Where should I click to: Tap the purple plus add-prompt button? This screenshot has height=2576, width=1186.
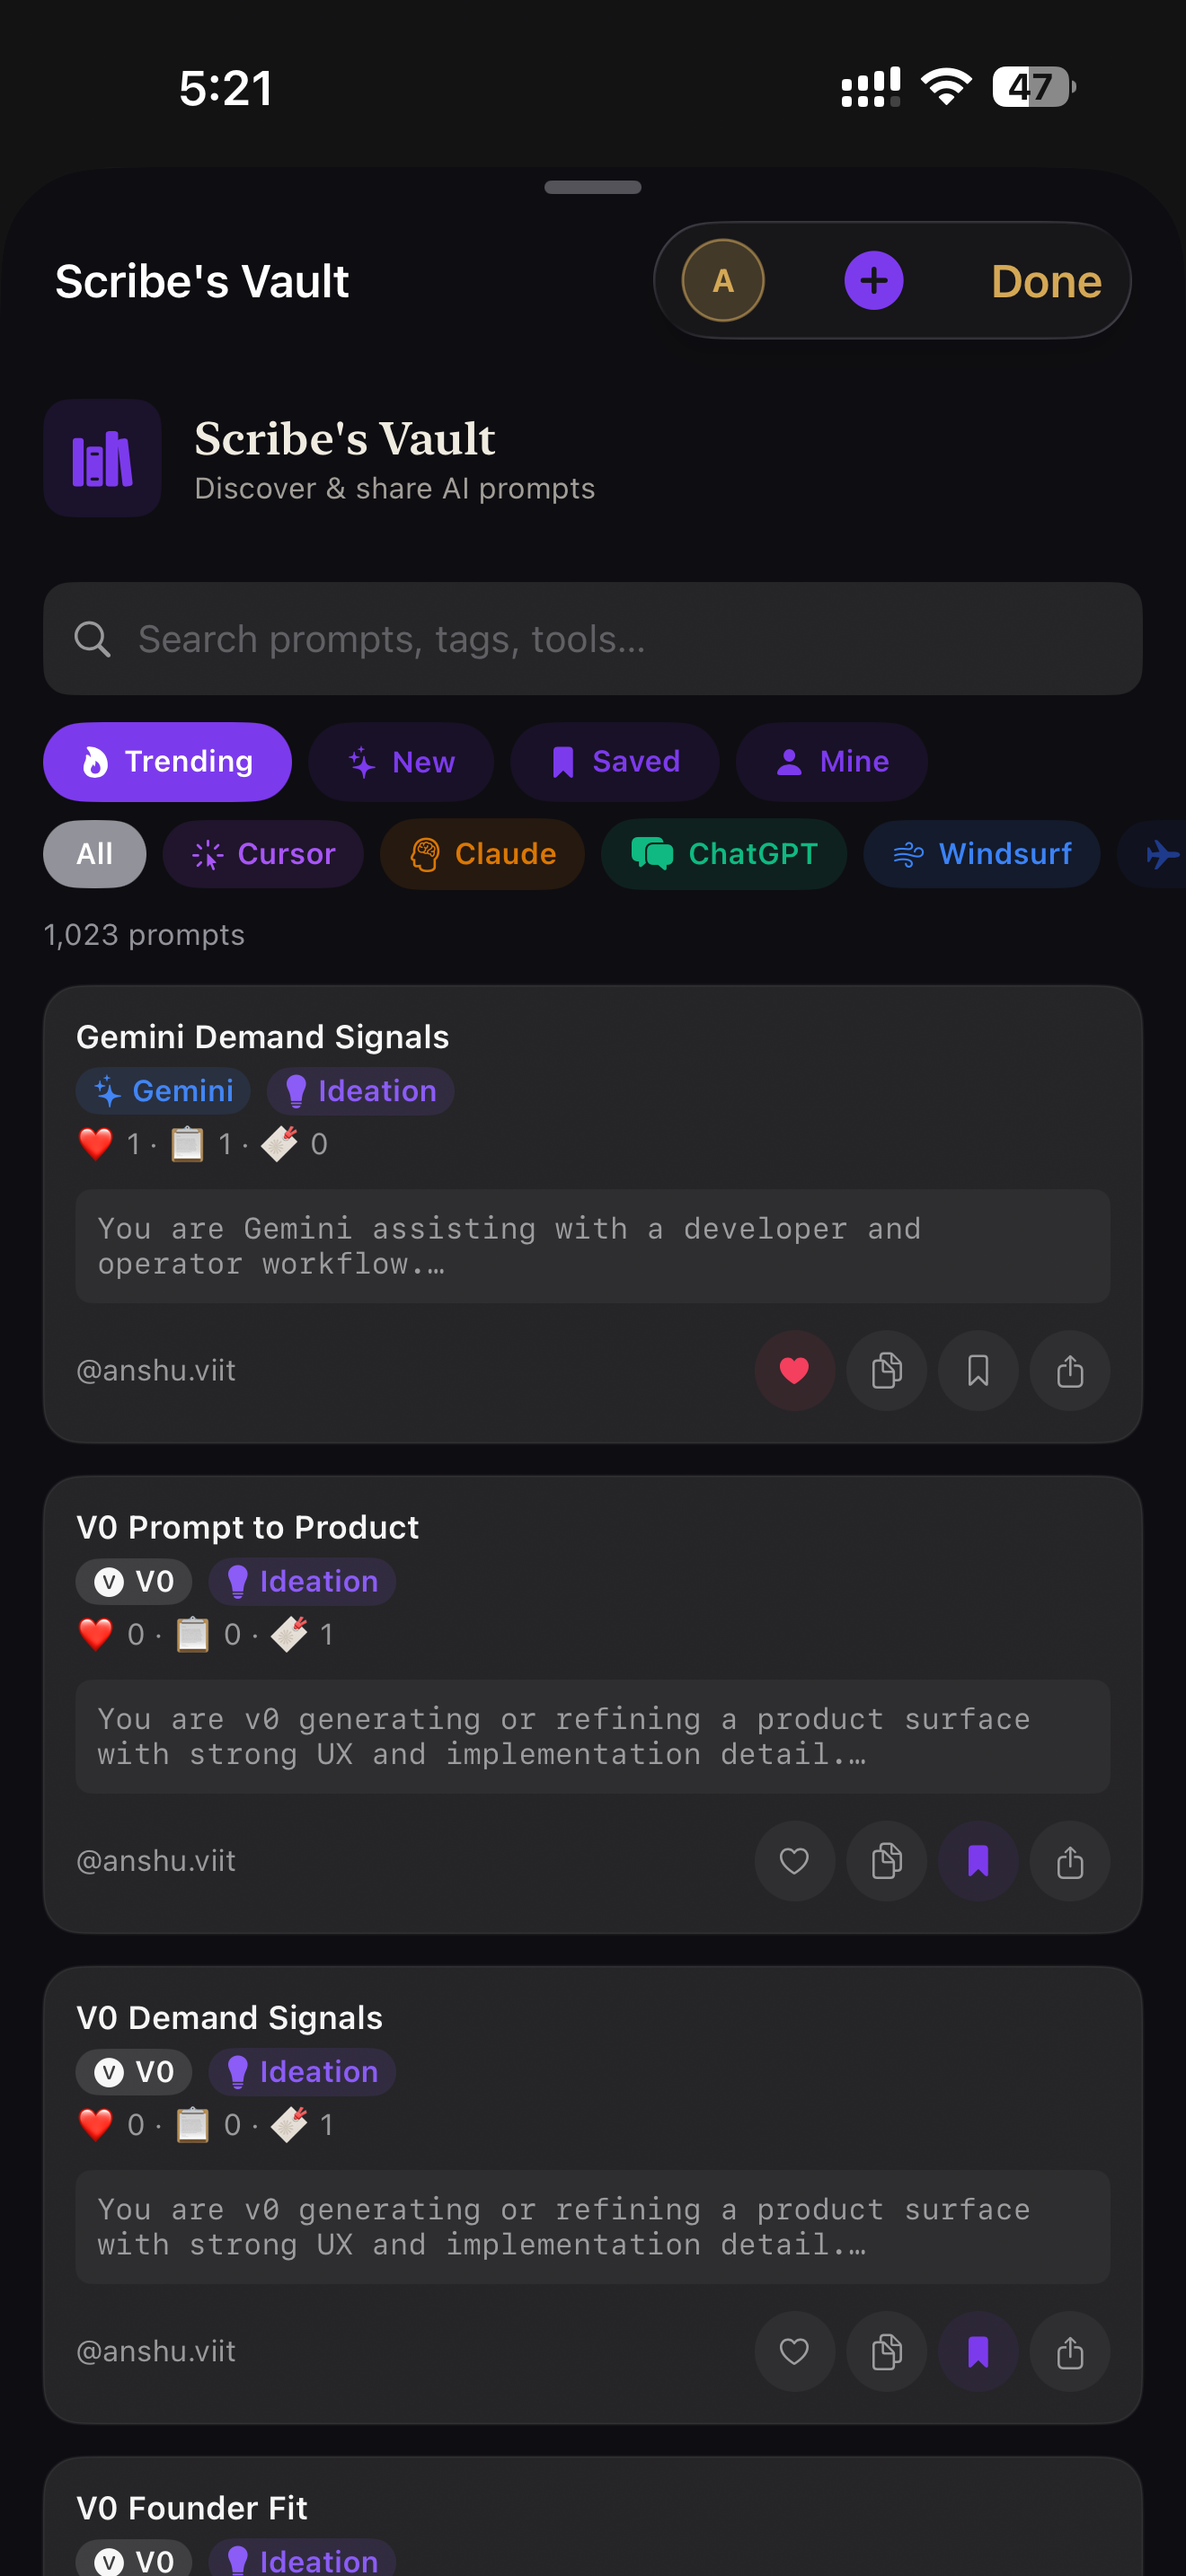(x=873, y=280)
